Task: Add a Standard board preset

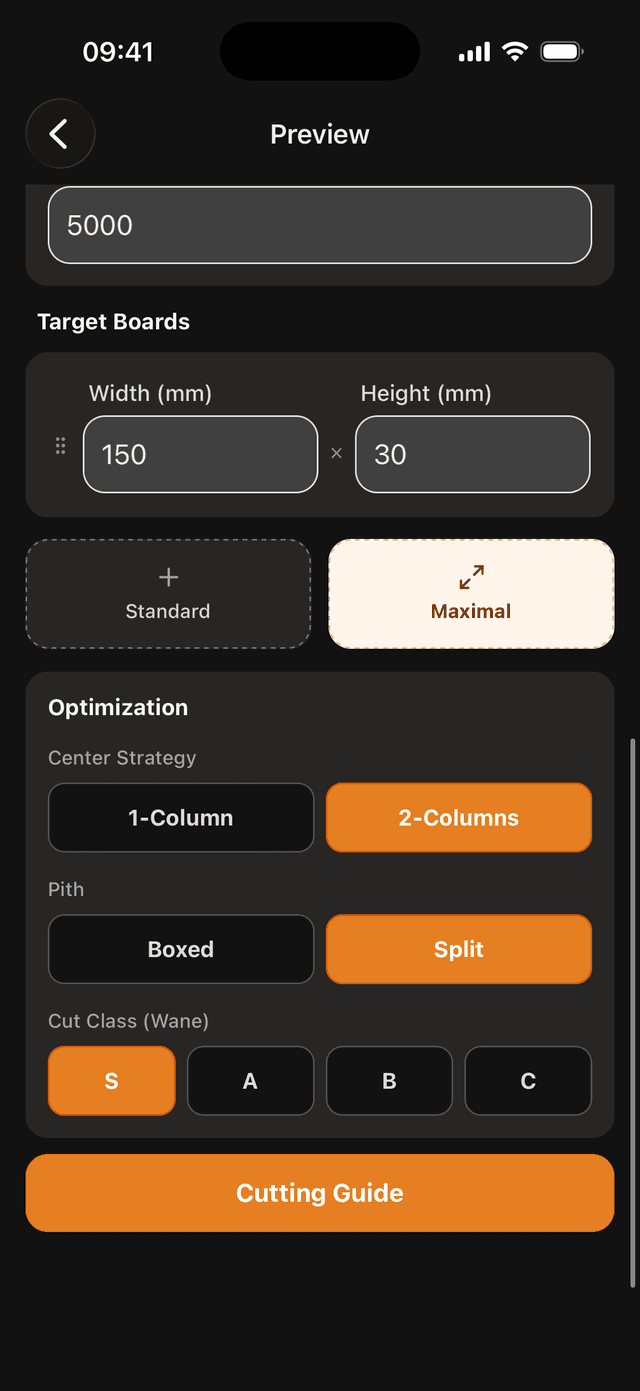Action: pyautogui.click(x=167, y=593)
